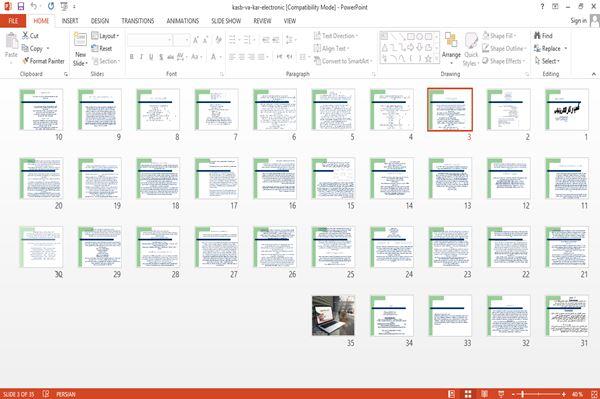Switch to Normal view in status bar
This screenshot has width=600, height=399.
452,394
